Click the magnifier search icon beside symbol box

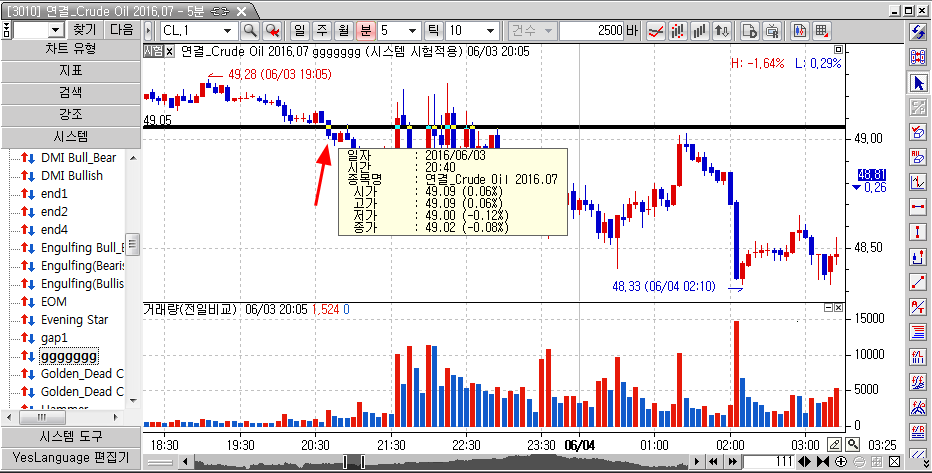[249, 30]
